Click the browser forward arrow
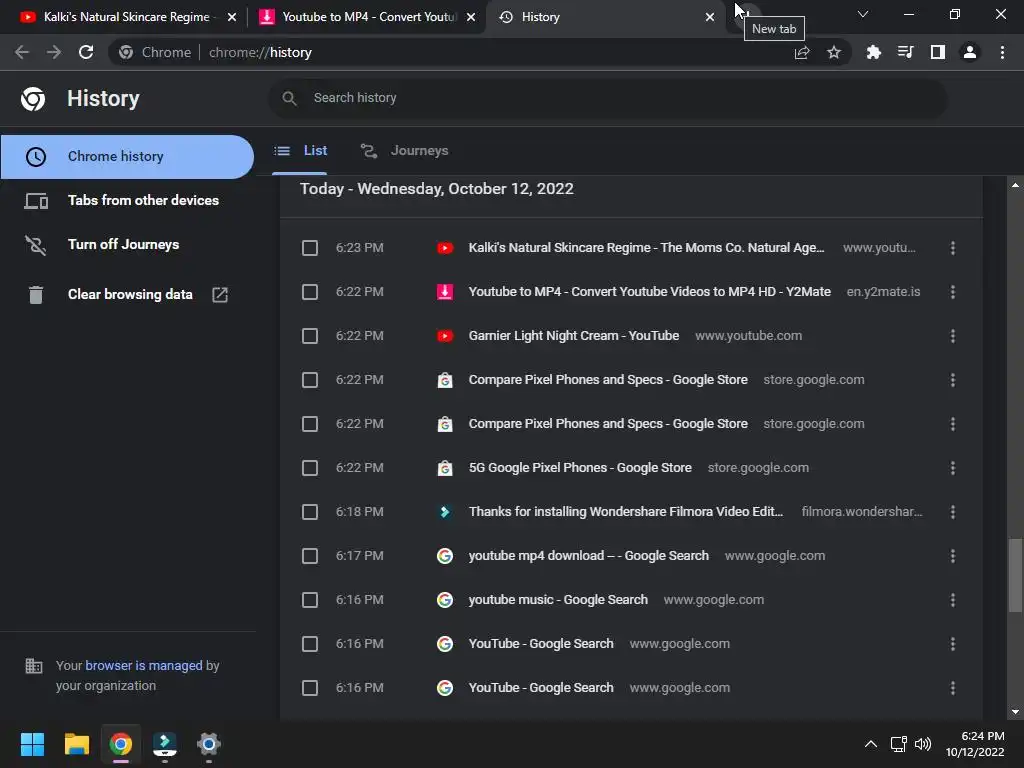 point(54,52)
